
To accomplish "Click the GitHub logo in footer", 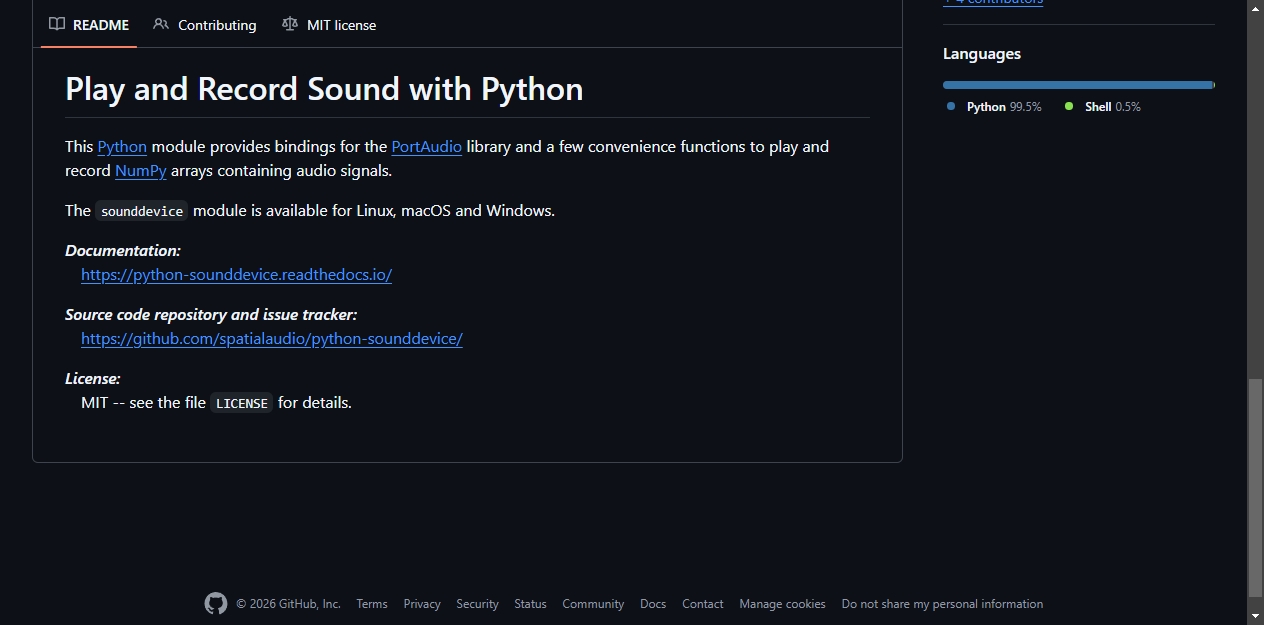I will point(216,603).
